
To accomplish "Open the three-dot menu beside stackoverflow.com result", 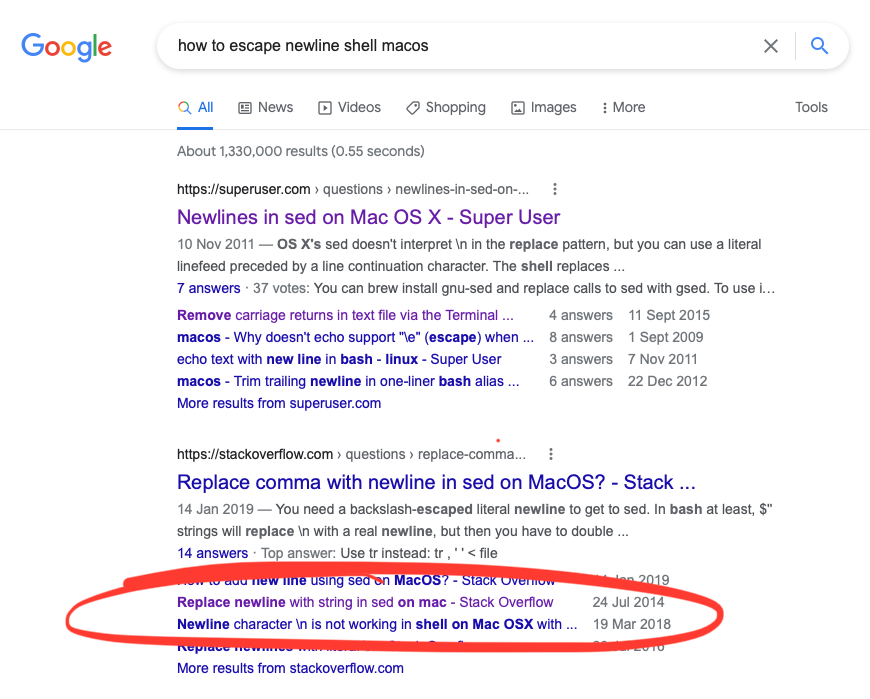I will click(x=550, y=454).
